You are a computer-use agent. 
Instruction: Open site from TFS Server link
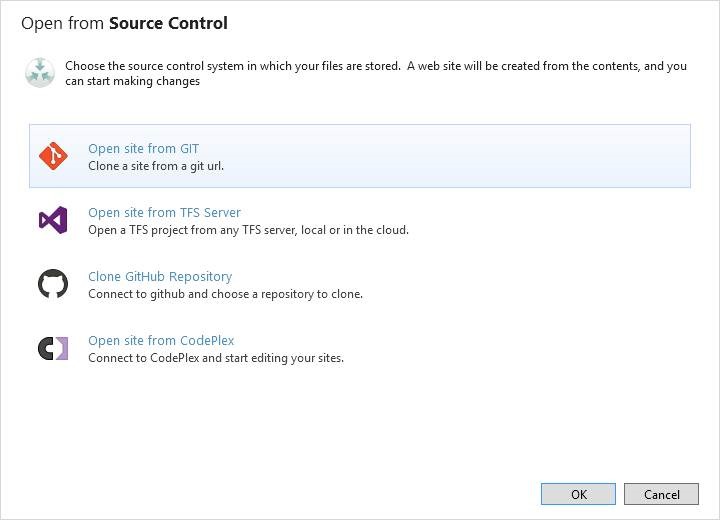point(164,213)
